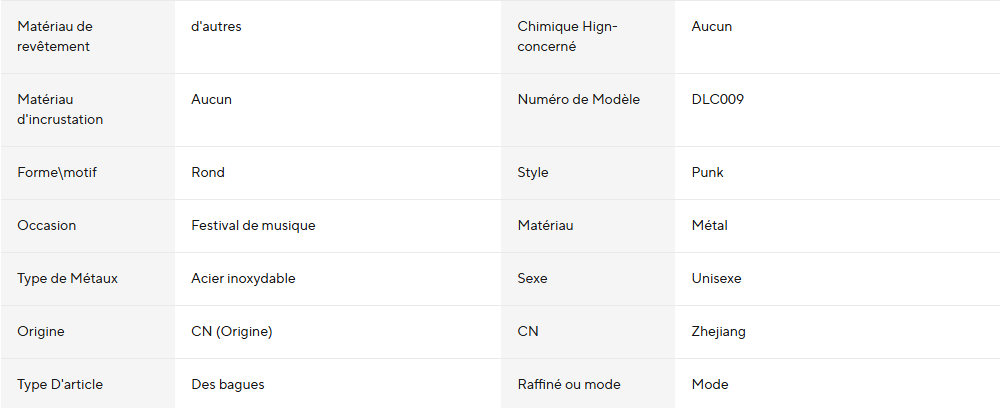
Task: Select the "Des bagues" value
Action: (228, 385)
